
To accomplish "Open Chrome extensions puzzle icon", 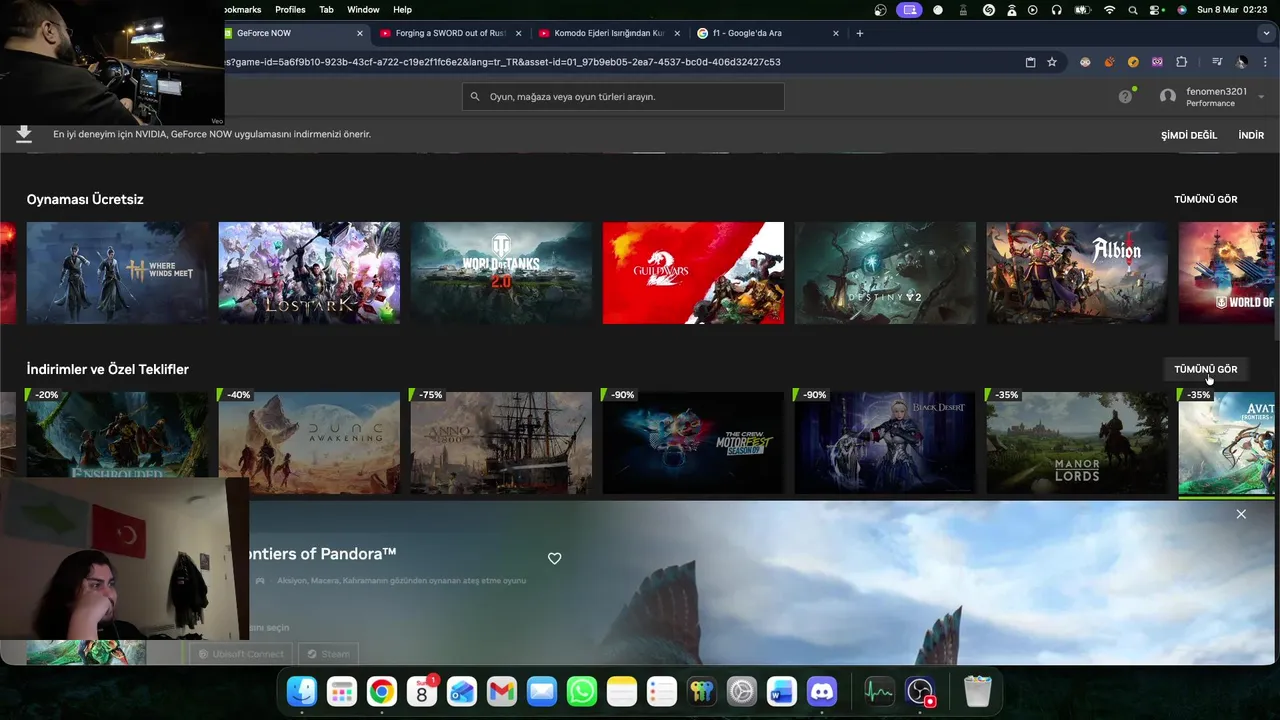I will (1181, 62).
